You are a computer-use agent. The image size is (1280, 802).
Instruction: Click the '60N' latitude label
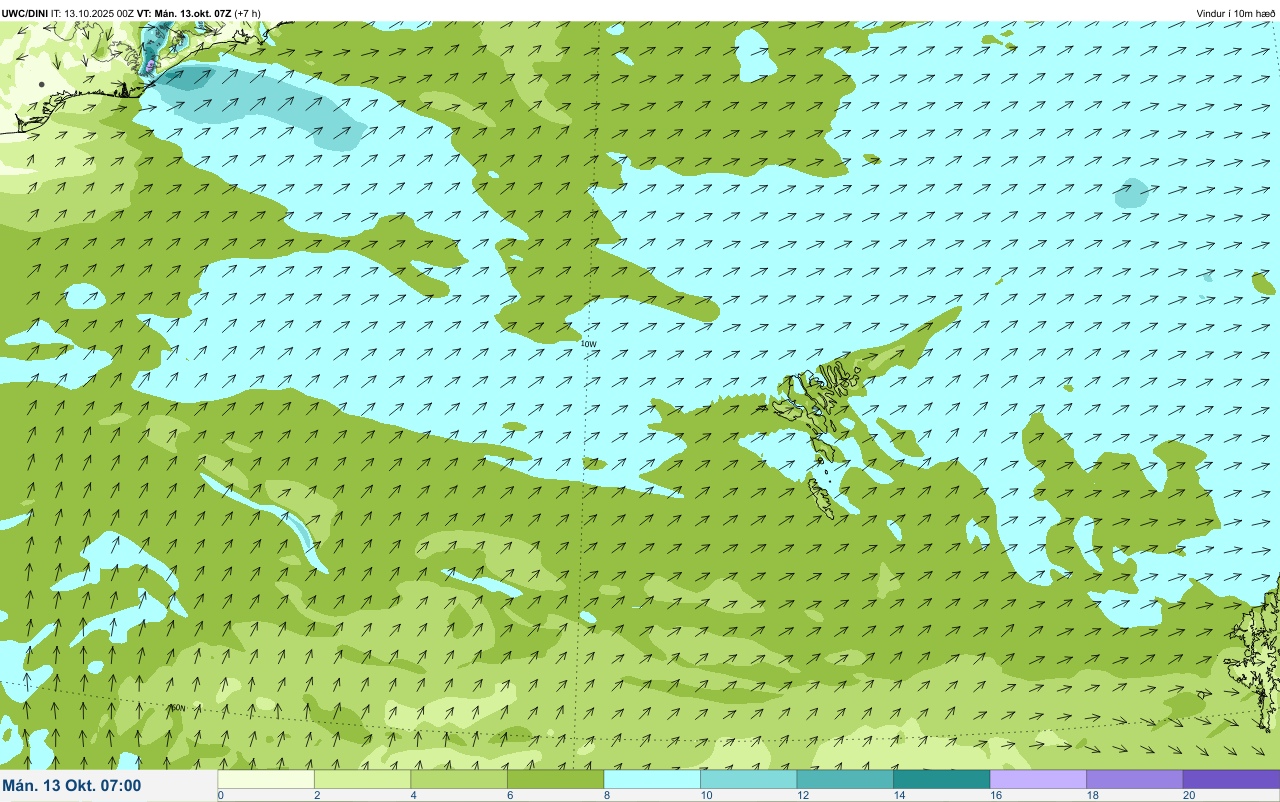(178, 708)
